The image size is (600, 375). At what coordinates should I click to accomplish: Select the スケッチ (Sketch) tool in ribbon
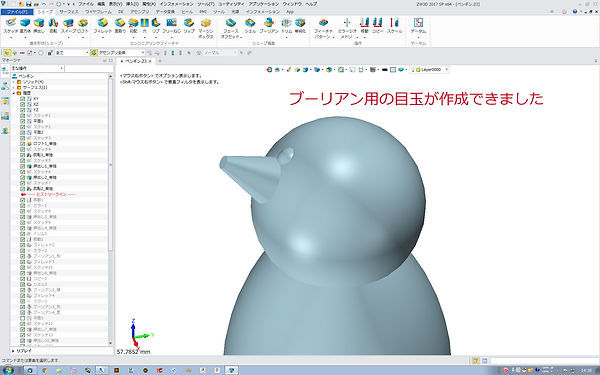point(11,26)
